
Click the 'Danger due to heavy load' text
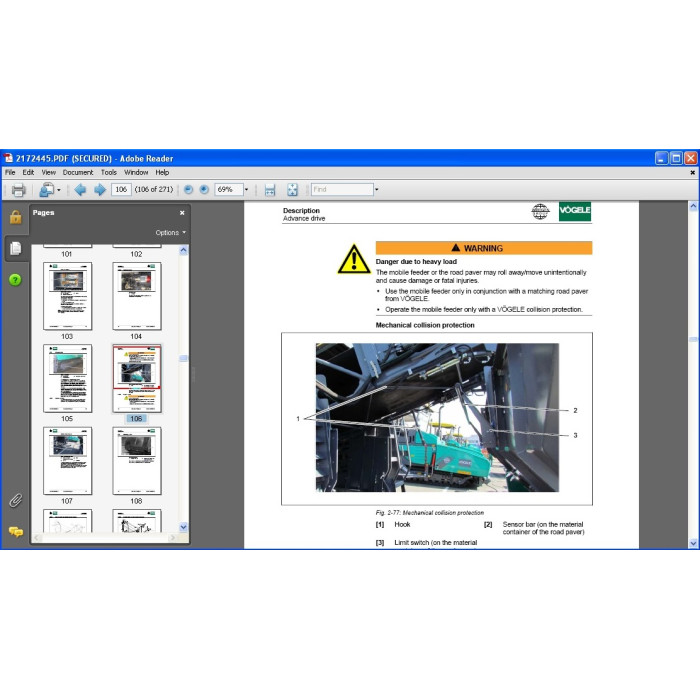click(x=416, y=262)
